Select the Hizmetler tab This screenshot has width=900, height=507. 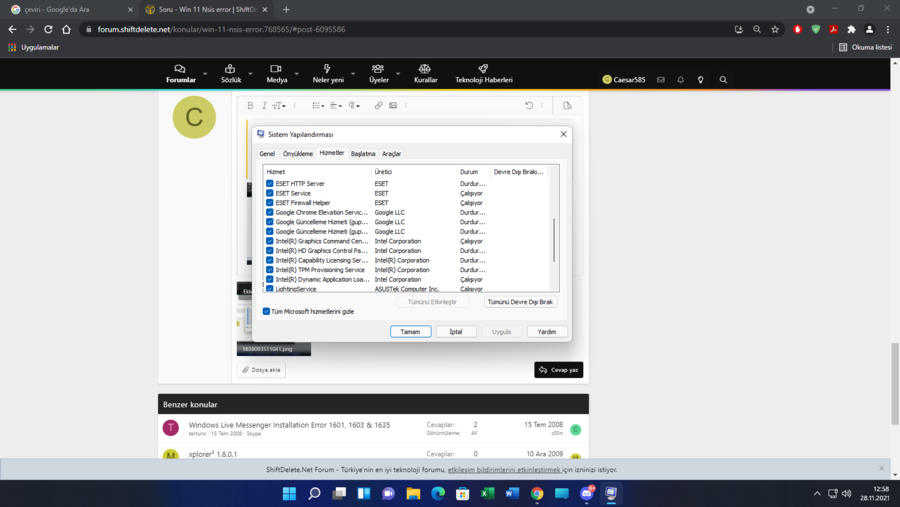point(332,153)
